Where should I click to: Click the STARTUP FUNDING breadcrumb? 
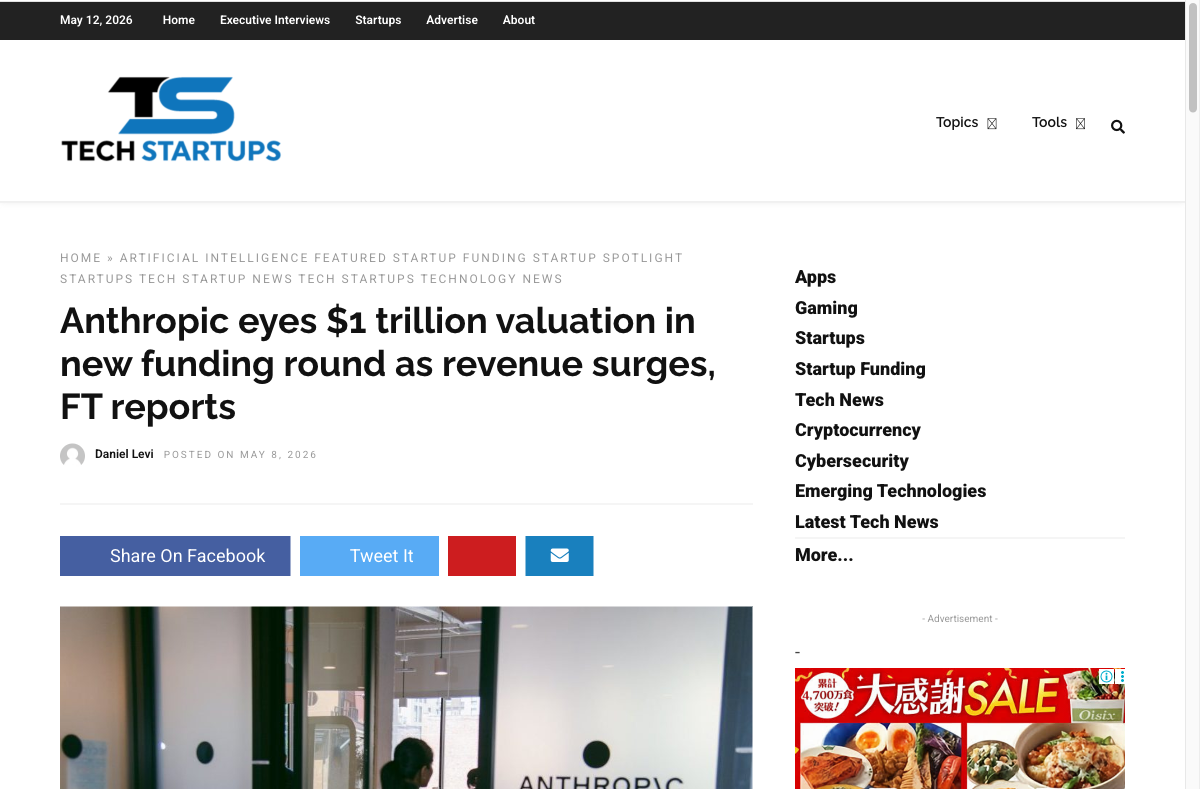[x=459, y=258]
